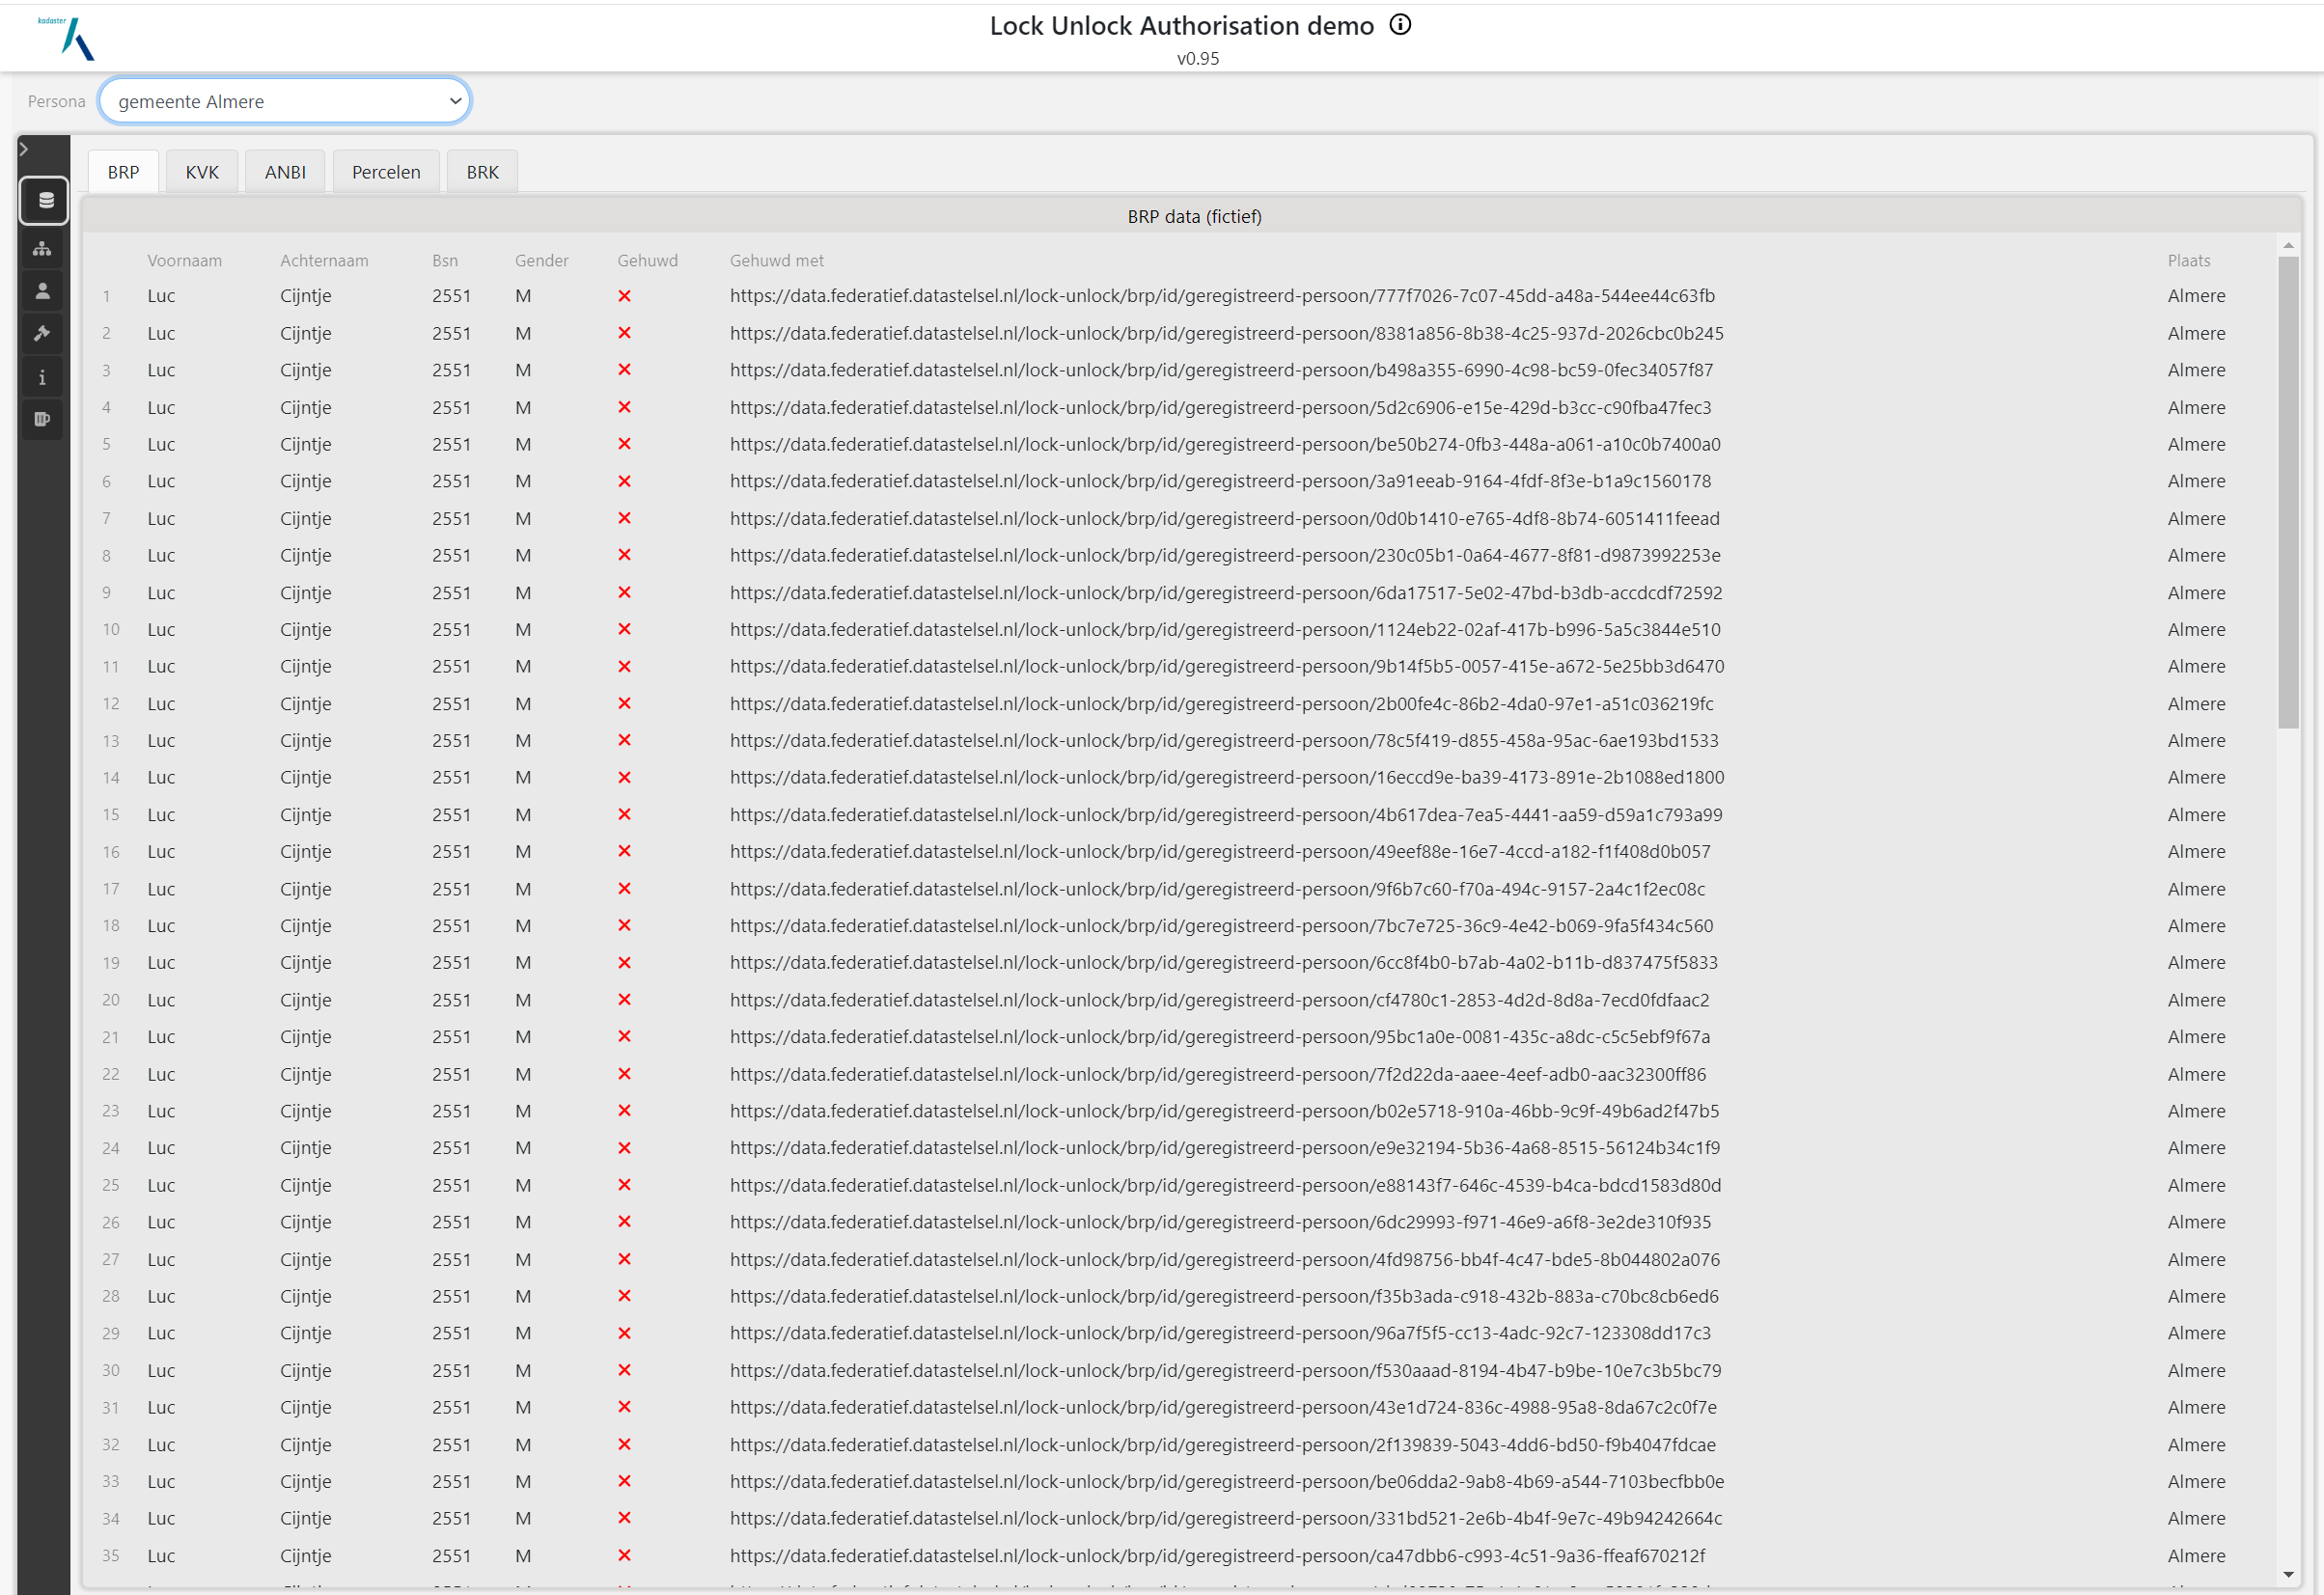Click the Gender column header
Viewport: 2324px width, 1595px height.
click(542, 260)
